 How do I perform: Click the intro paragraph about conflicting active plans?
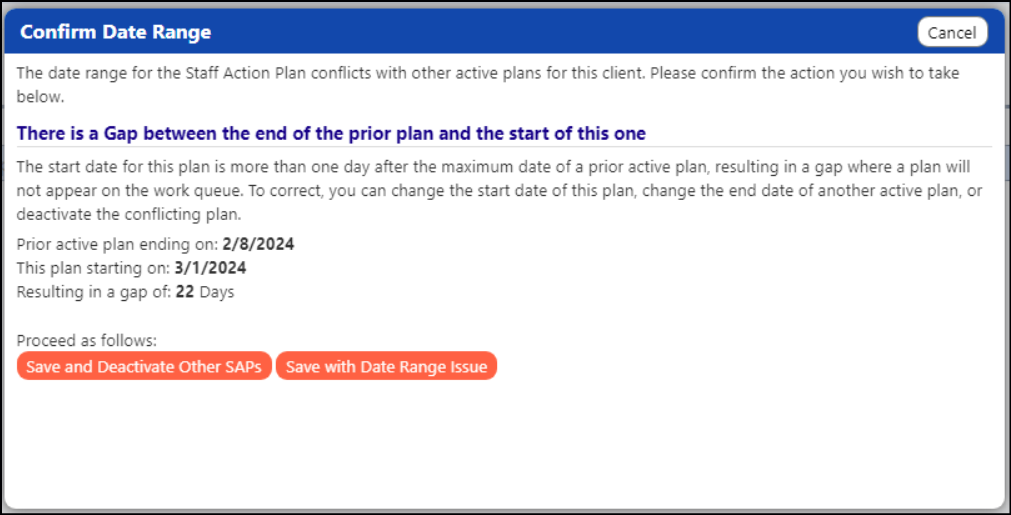(488, 86)
